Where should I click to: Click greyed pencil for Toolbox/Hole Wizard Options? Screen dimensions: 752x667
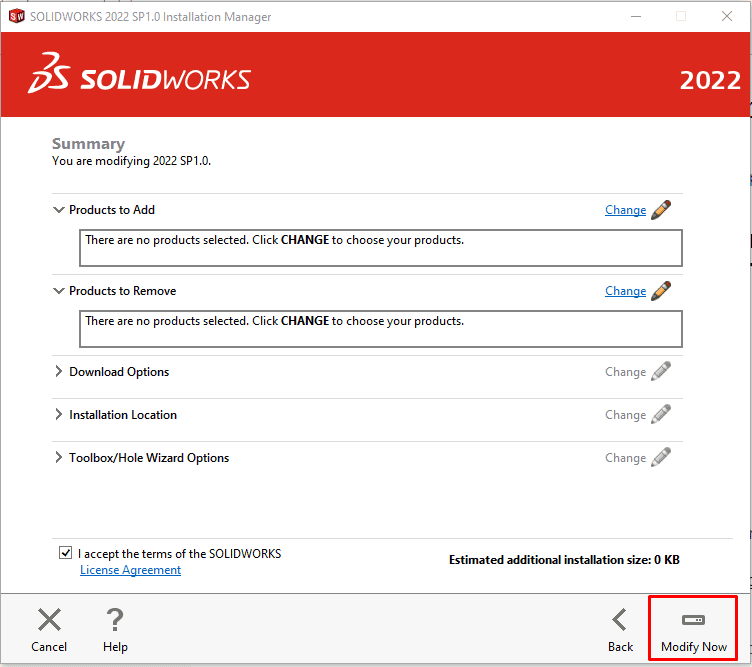tap(661, 457)
